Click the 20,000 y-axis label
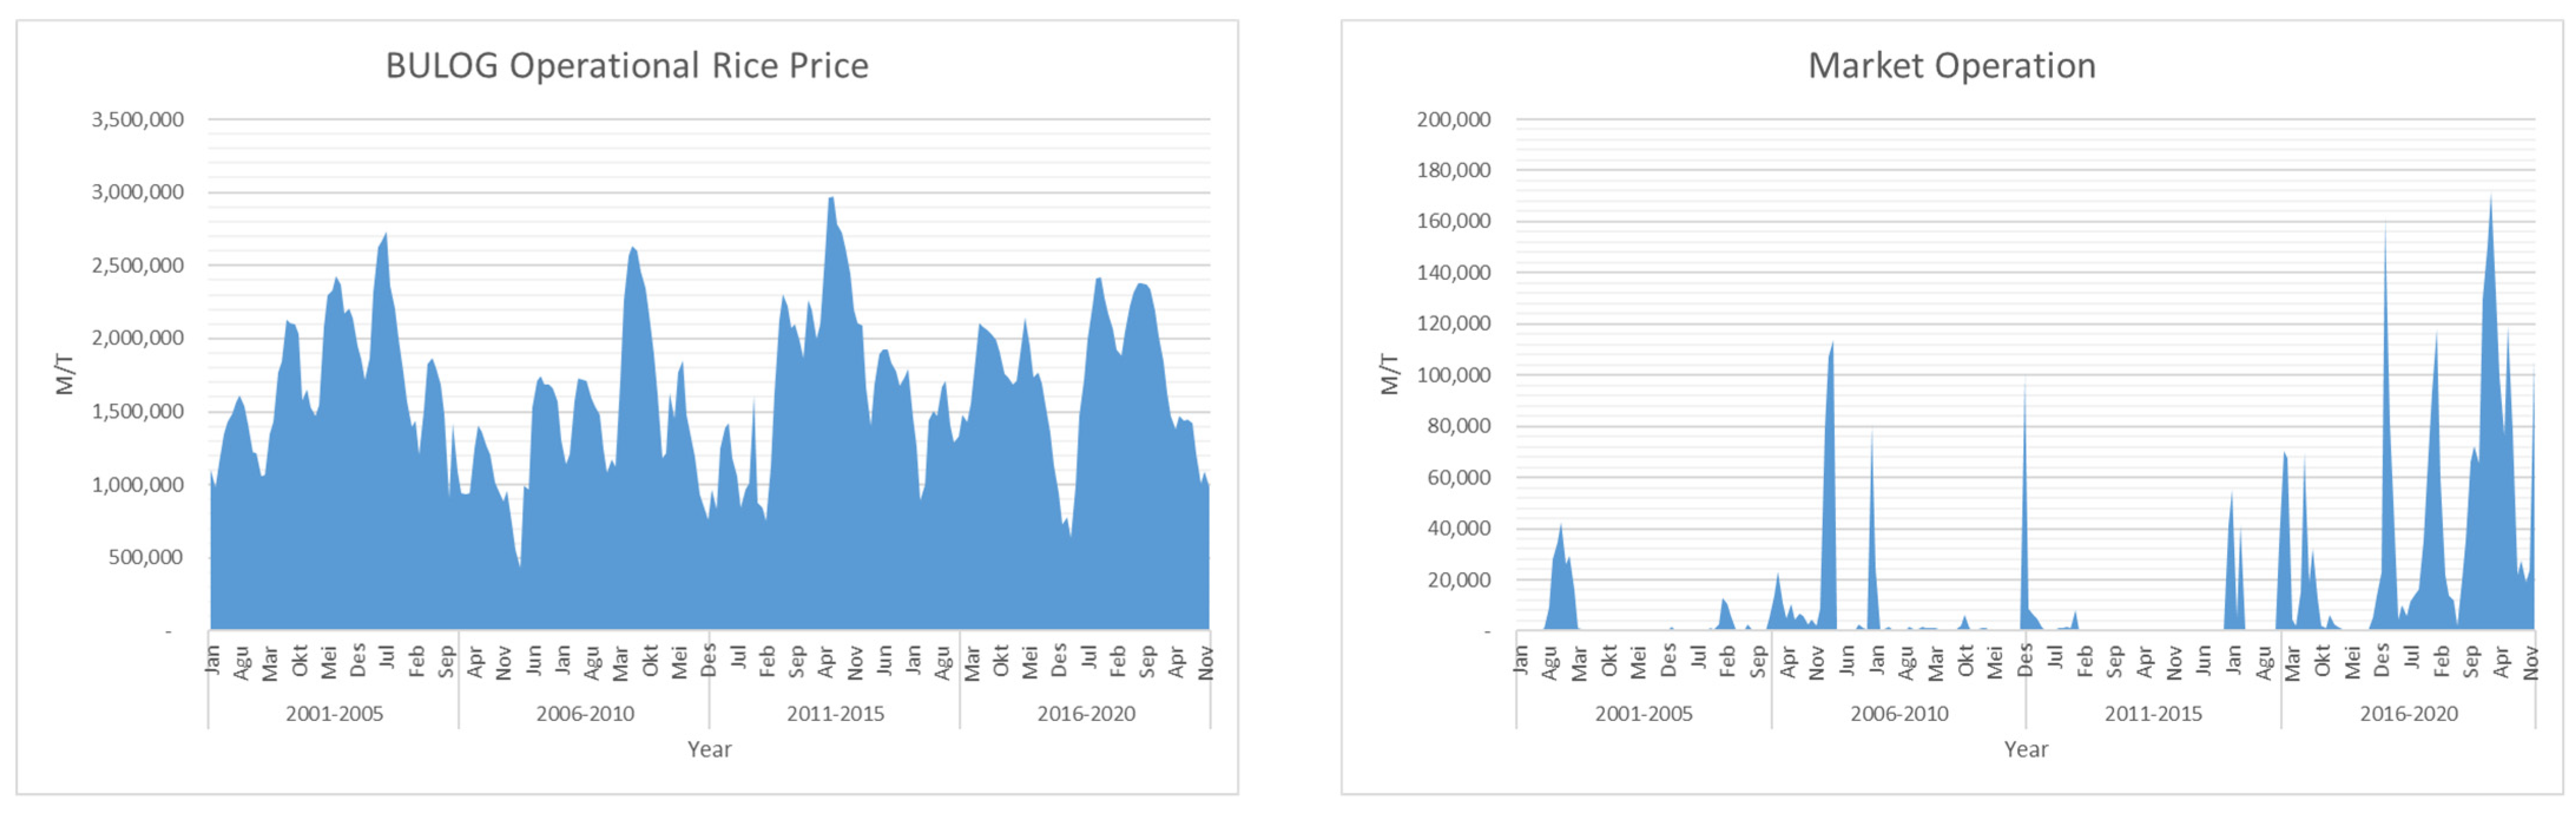This screenshot has height=816, width=2576. (1459, 580)
